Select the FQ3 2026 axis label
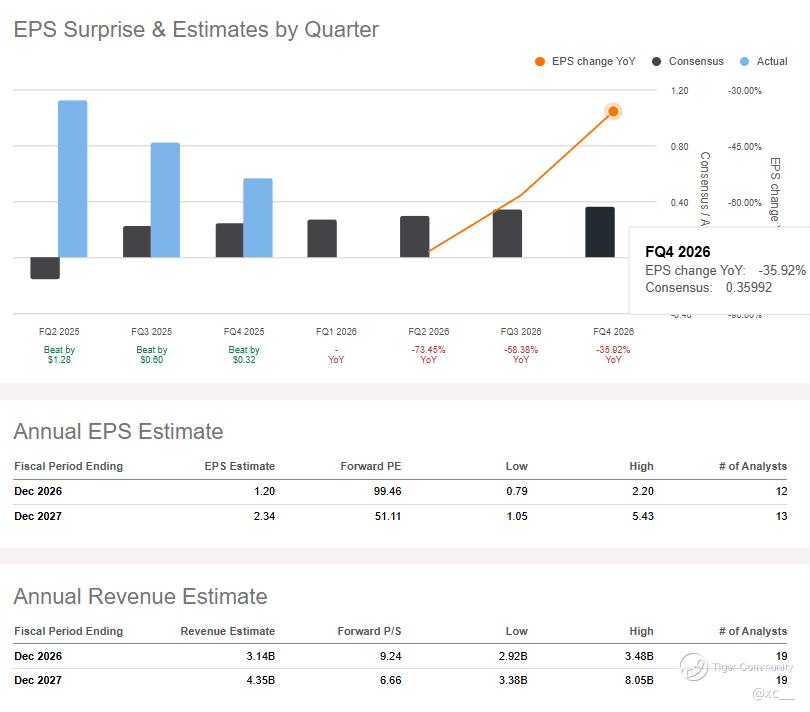The width and height of the screenshot is (810, 712). pos(521,331)
